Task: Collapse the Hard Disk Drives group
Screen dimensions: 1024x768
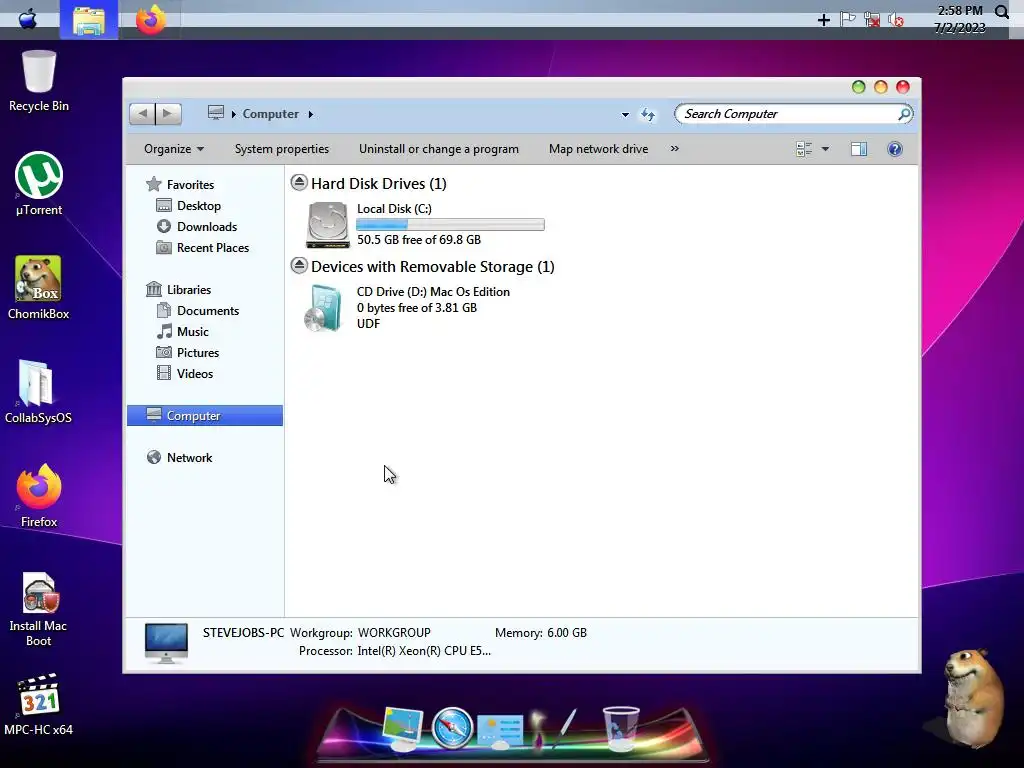Action: tap(299, 182)
